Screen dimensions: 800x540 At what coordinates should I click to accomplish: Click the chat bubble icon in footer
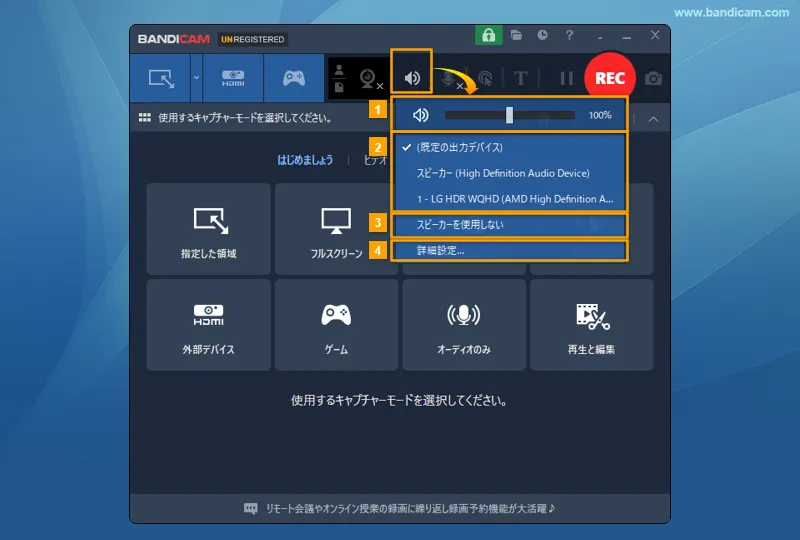[251, 508]
